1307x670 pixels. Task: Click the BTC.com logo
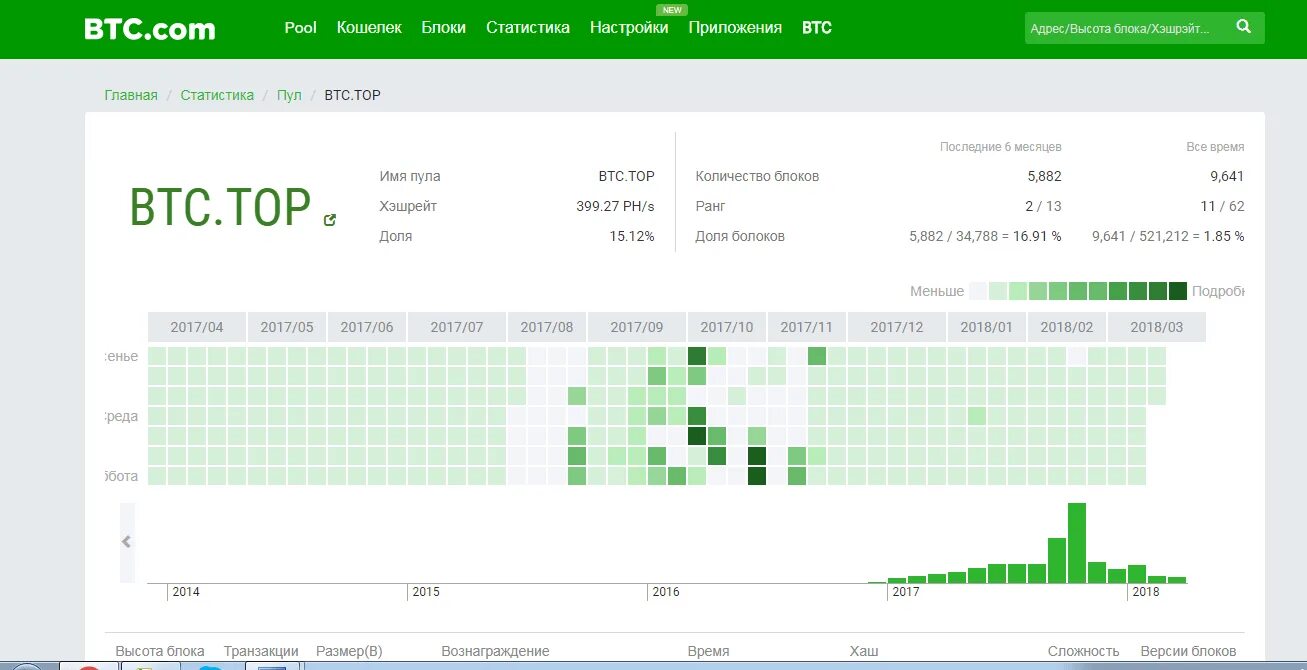point(150,28)
